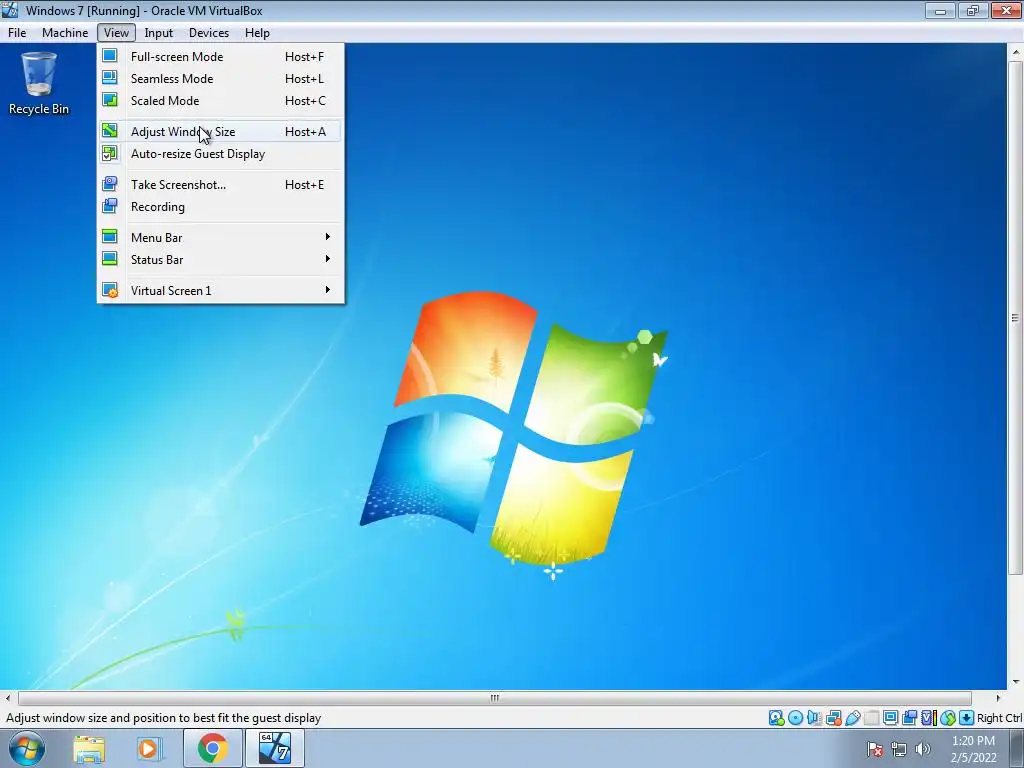The width and height of the screenshot is (1024, 768).
Task: Open the Devices menu
Action: pos(209,33)
